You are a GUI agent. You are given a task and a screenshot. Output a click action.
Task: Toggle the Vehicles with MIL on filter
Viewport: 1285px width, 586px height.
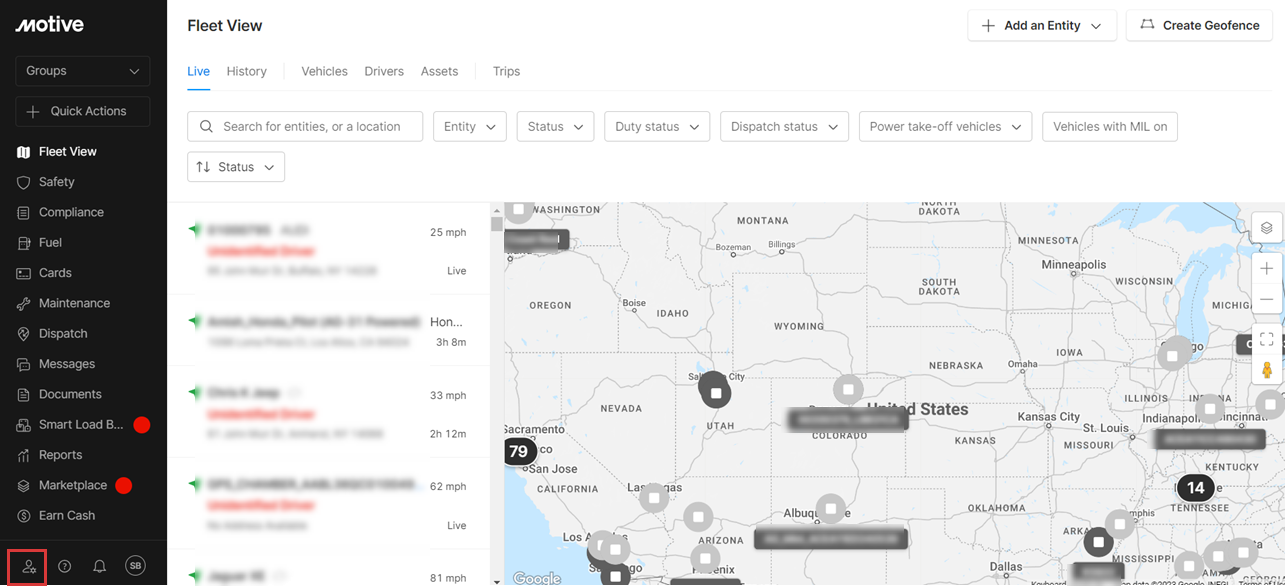[x=1110, y=127]
